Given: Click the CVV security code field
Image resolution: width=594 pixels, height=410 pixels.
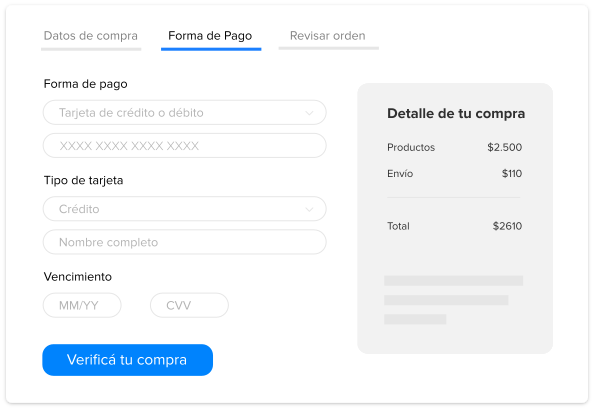Looking at the screenshot, I should [189, 305].
